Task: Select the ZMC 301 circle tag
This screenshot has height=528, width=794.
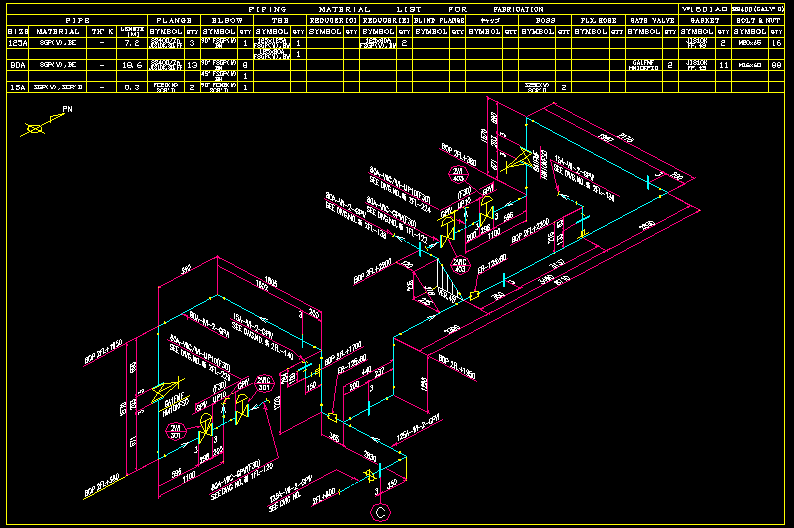Action: click(265, 384)
